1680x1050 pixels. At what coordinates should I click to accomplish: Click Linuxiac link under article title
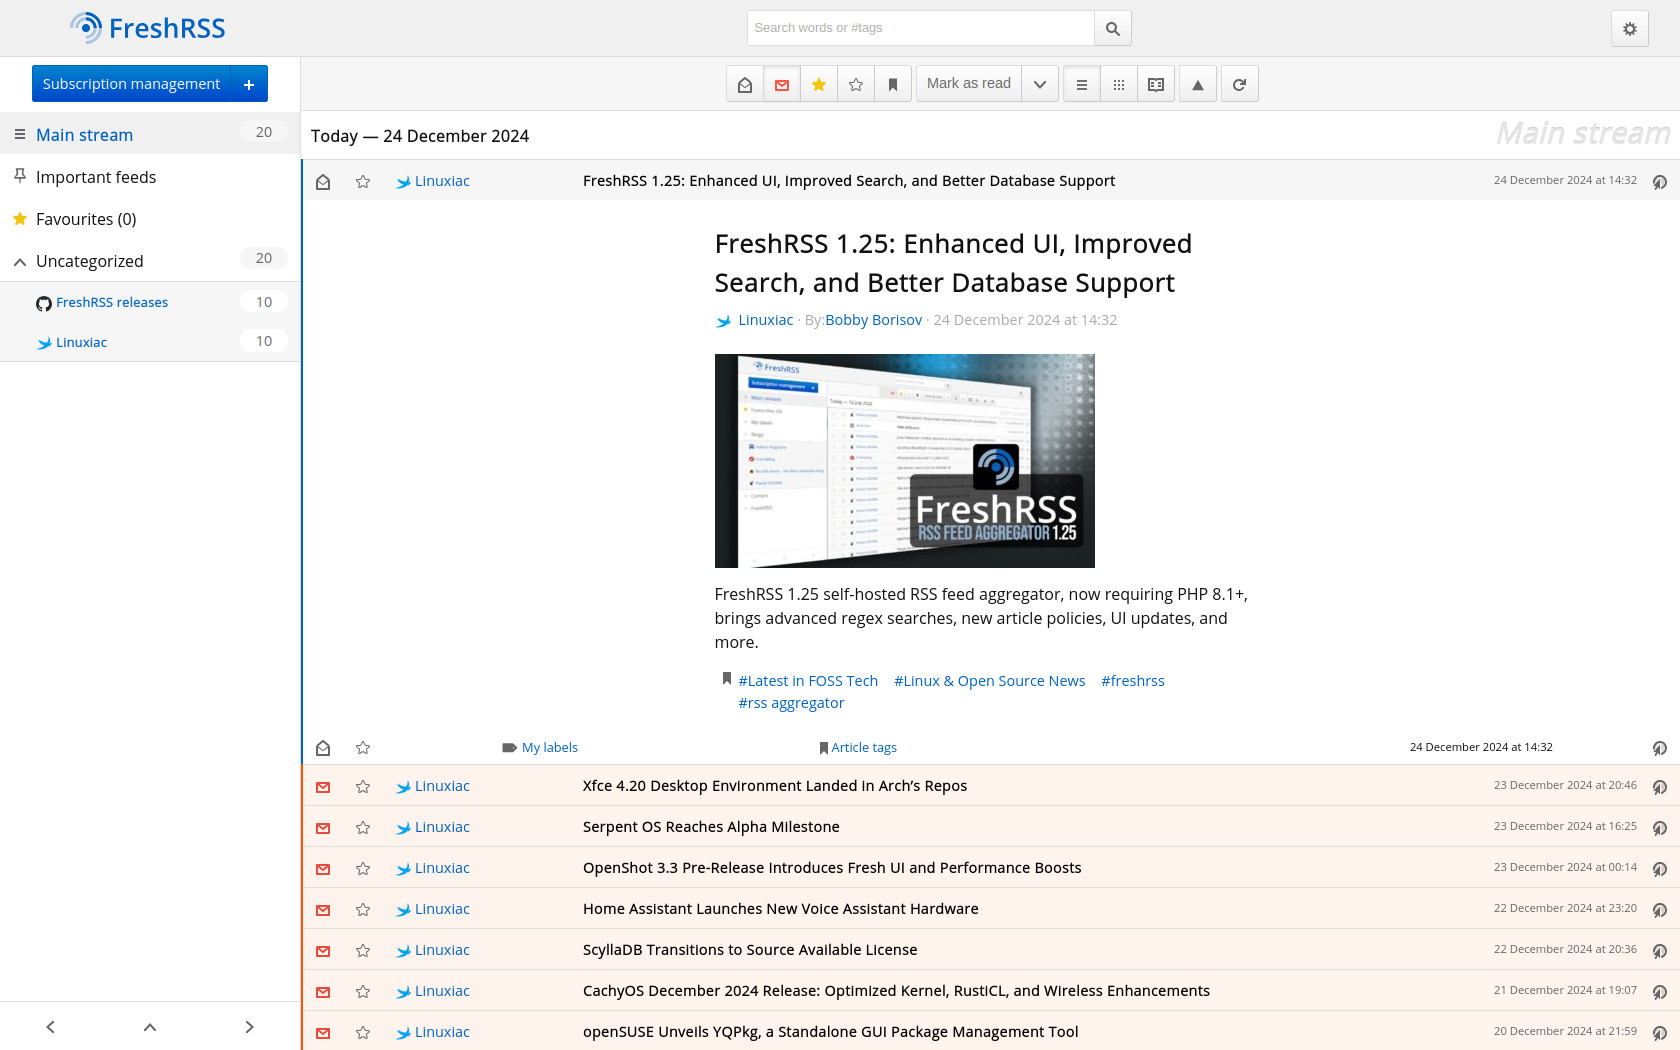click(765, 320)
